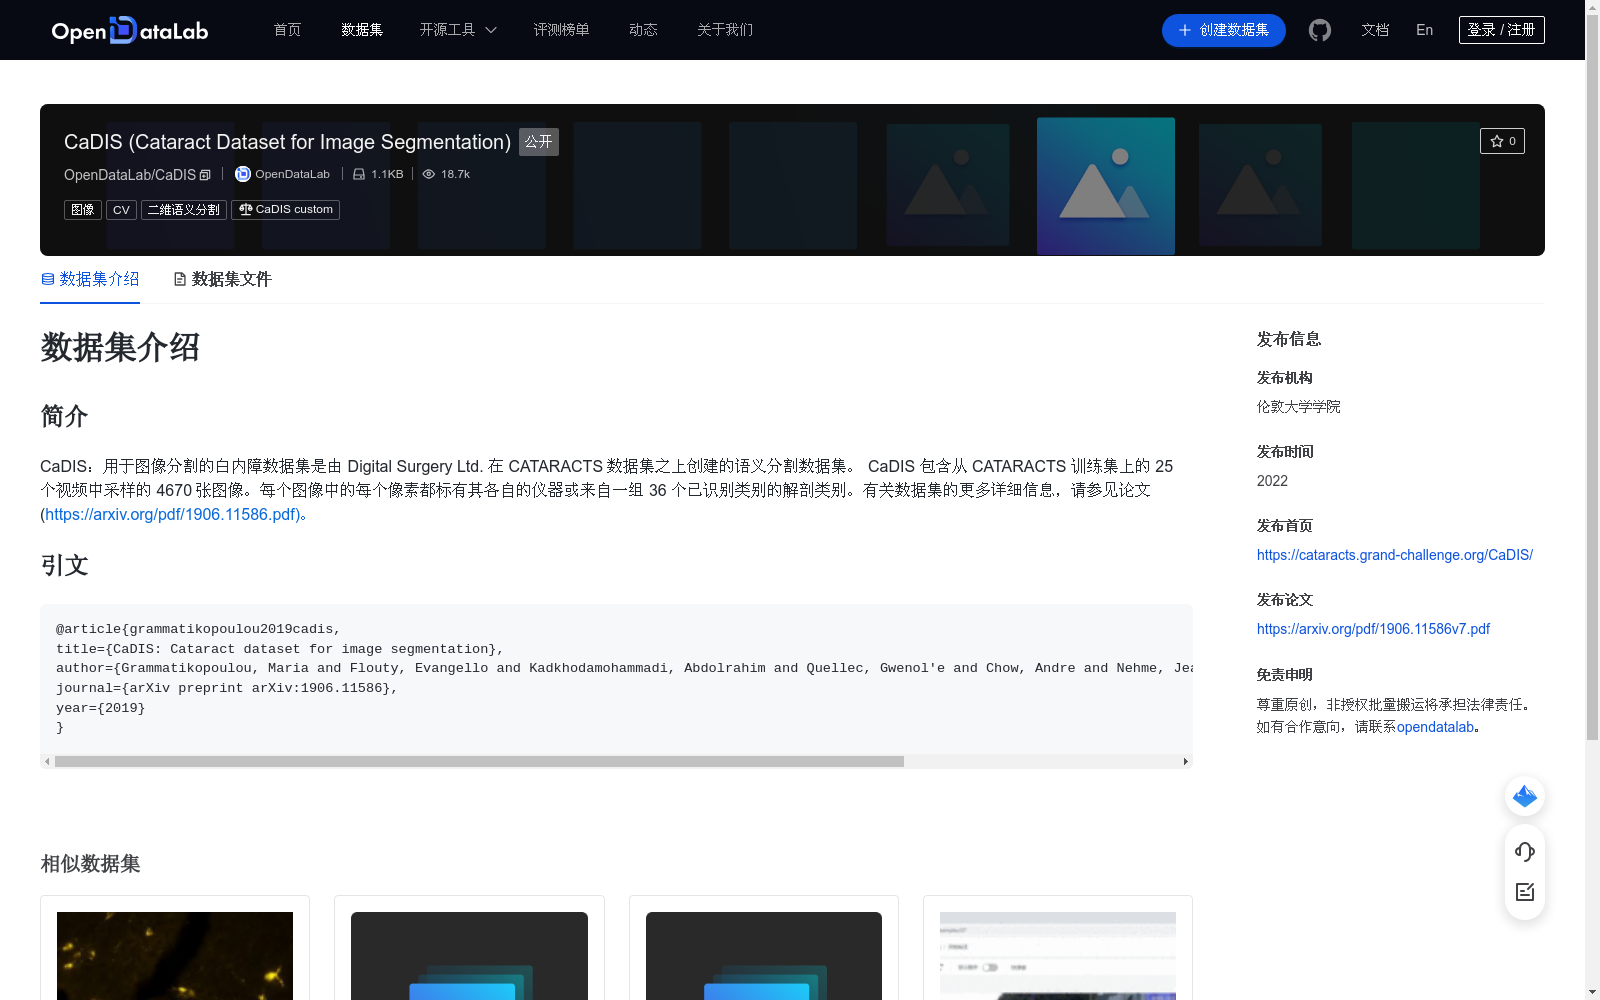Navigate to the 数据集 menu item
Viewport: 1600px width, 1000px height.
361,30
